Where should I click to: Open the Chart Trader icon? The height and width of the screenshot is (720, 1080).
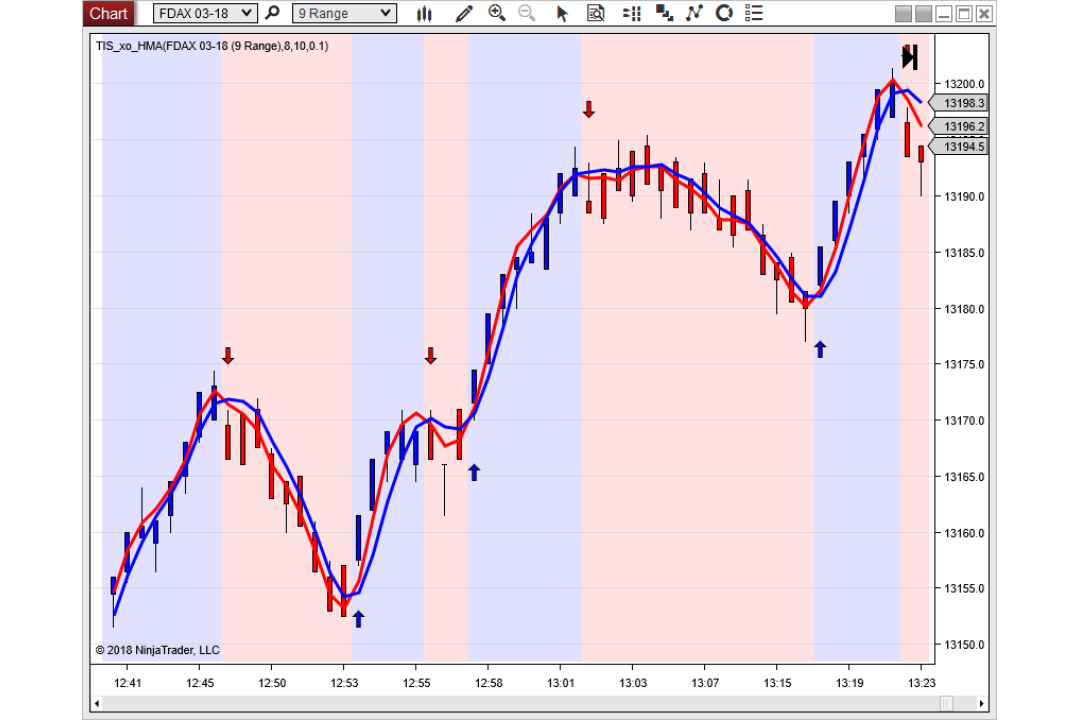point(632,13)
